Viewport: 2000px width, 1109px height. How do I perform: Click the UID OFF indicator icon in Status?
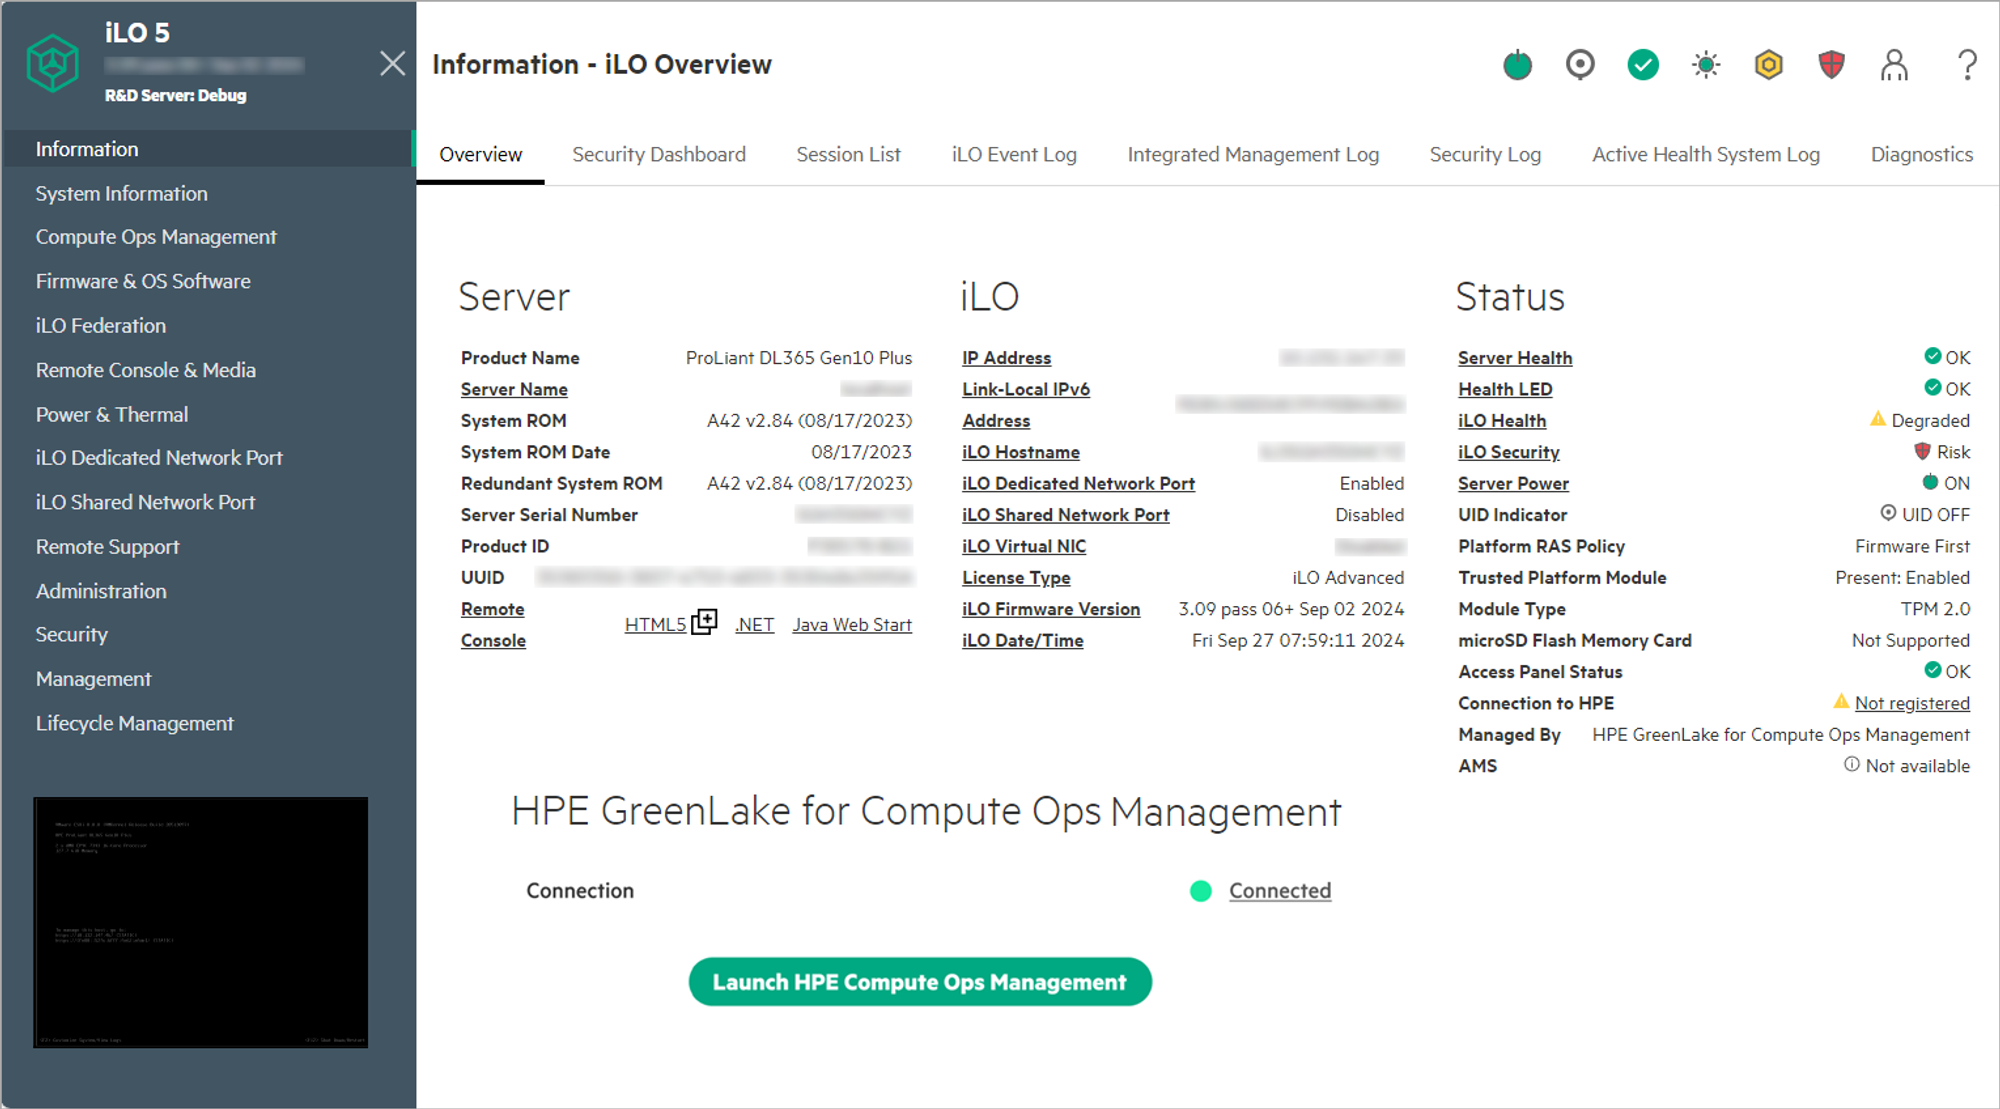pos(1888,513)
